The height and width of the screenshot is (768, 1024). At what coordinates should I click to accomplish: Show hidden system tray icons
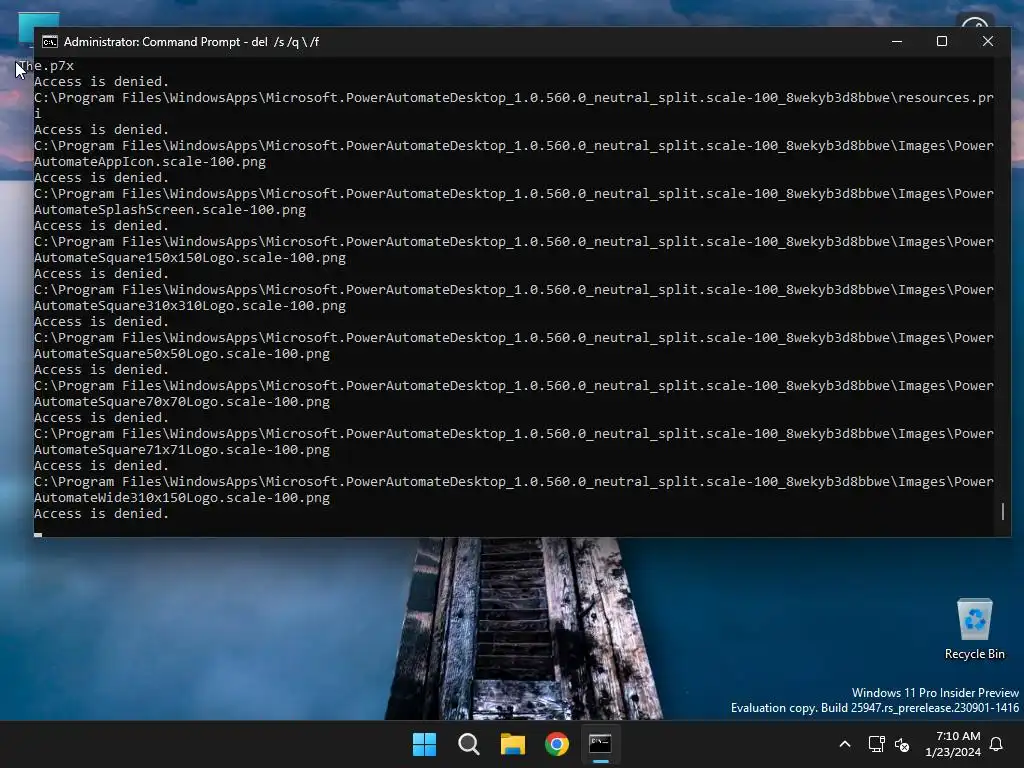tap(844, 744)
